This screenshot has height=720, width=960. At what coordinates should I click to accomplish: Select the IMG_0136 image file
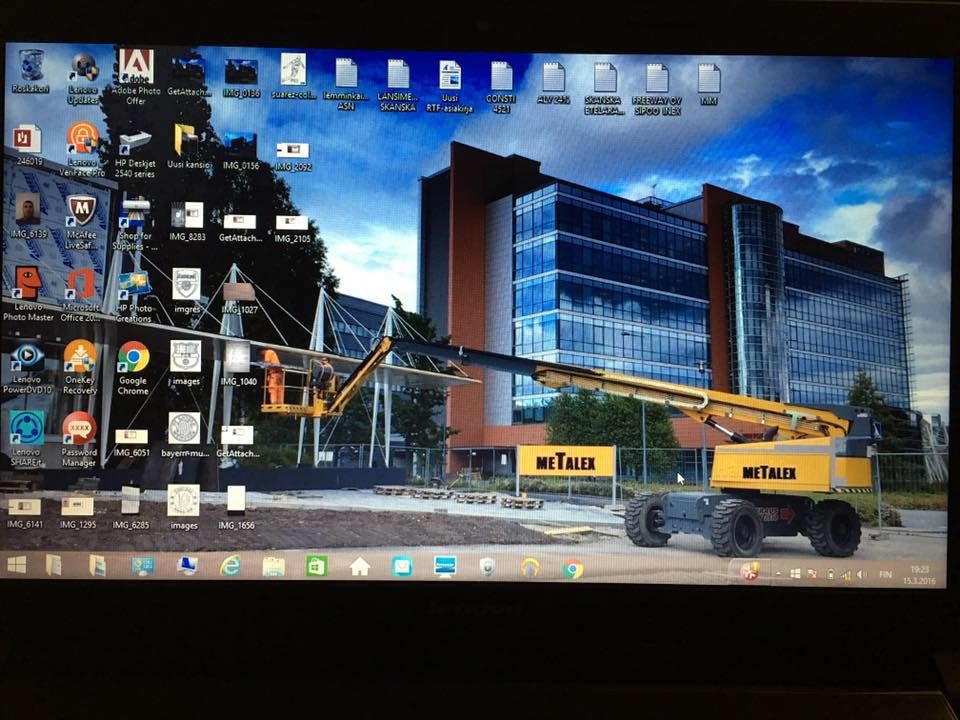click(x=241, y=78)
